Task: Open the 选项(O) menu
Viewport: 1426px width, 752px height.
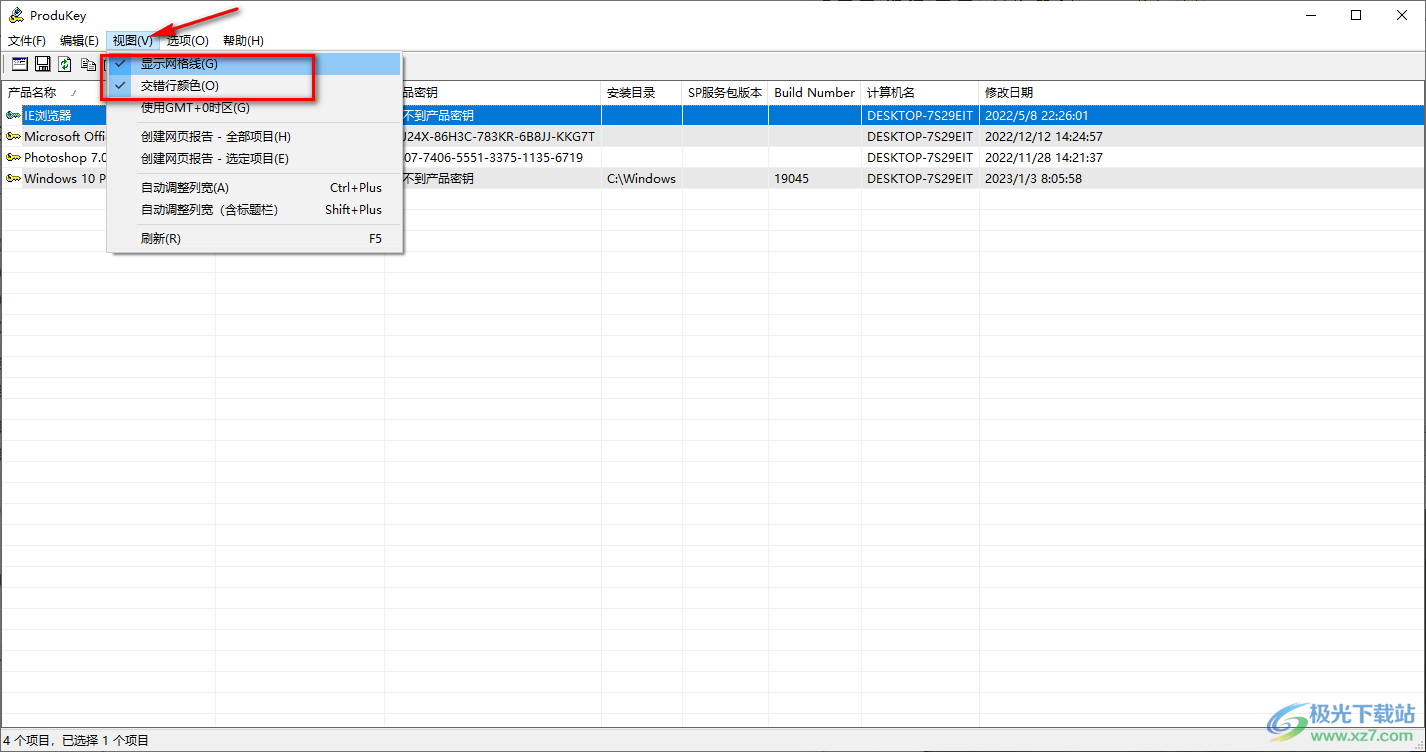Action: [187, 41]
